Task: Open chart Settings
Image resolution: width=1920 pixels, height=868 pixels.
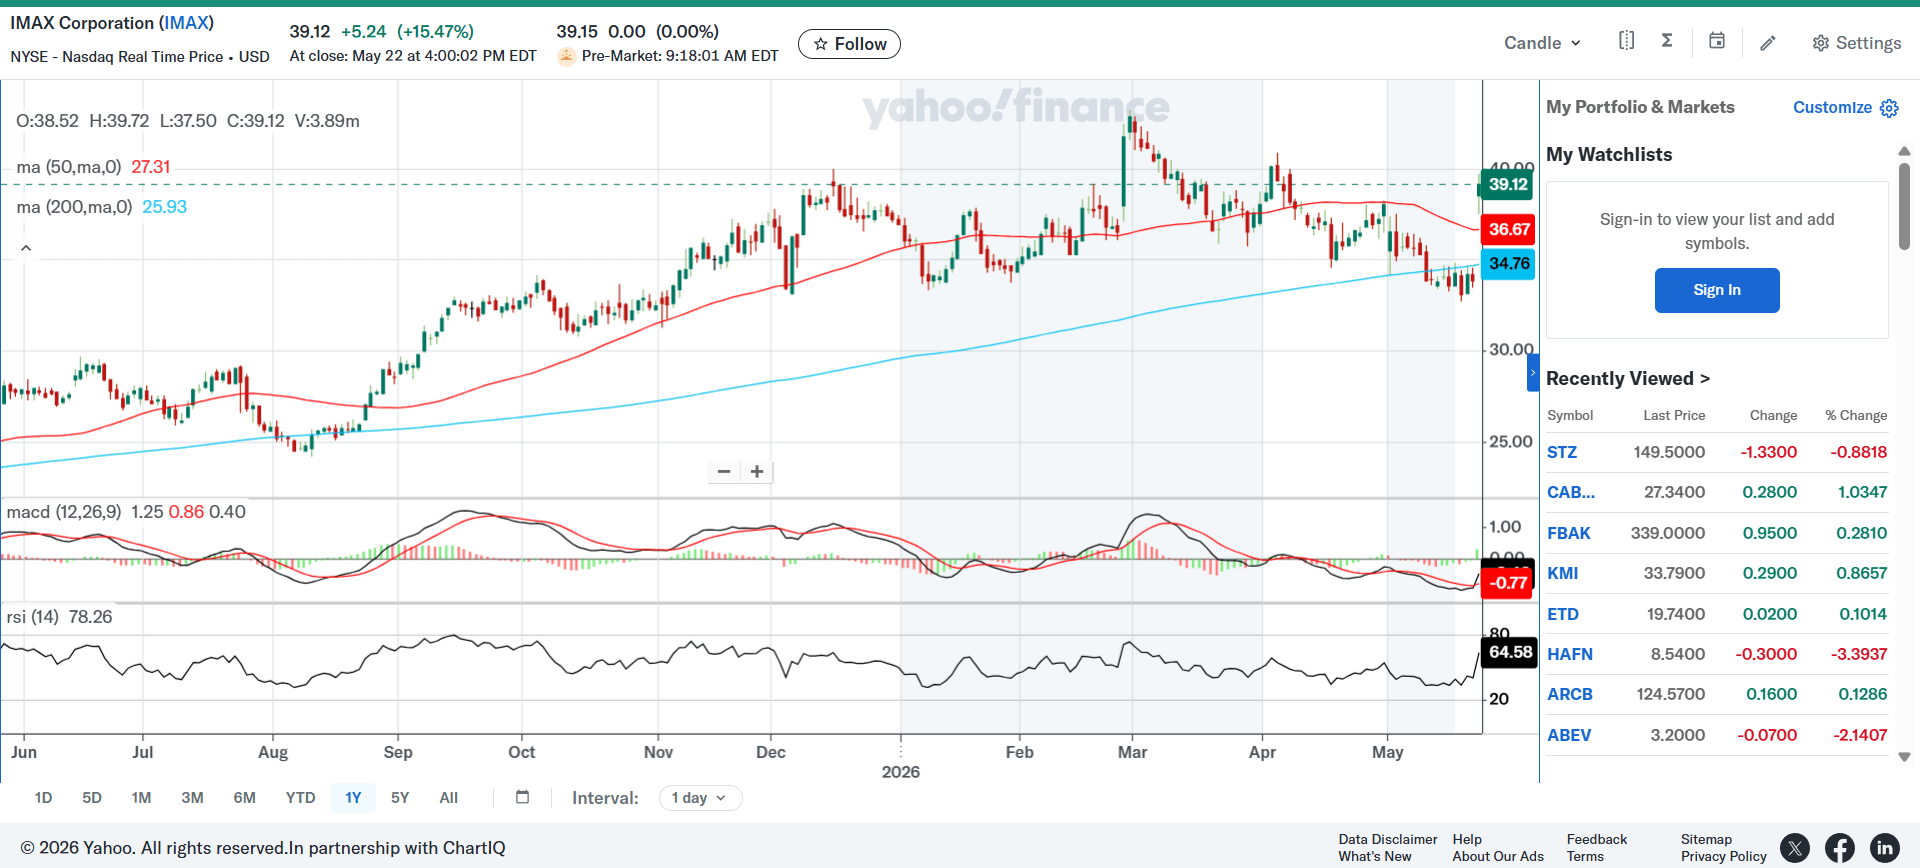Action: click(1856, 43)
